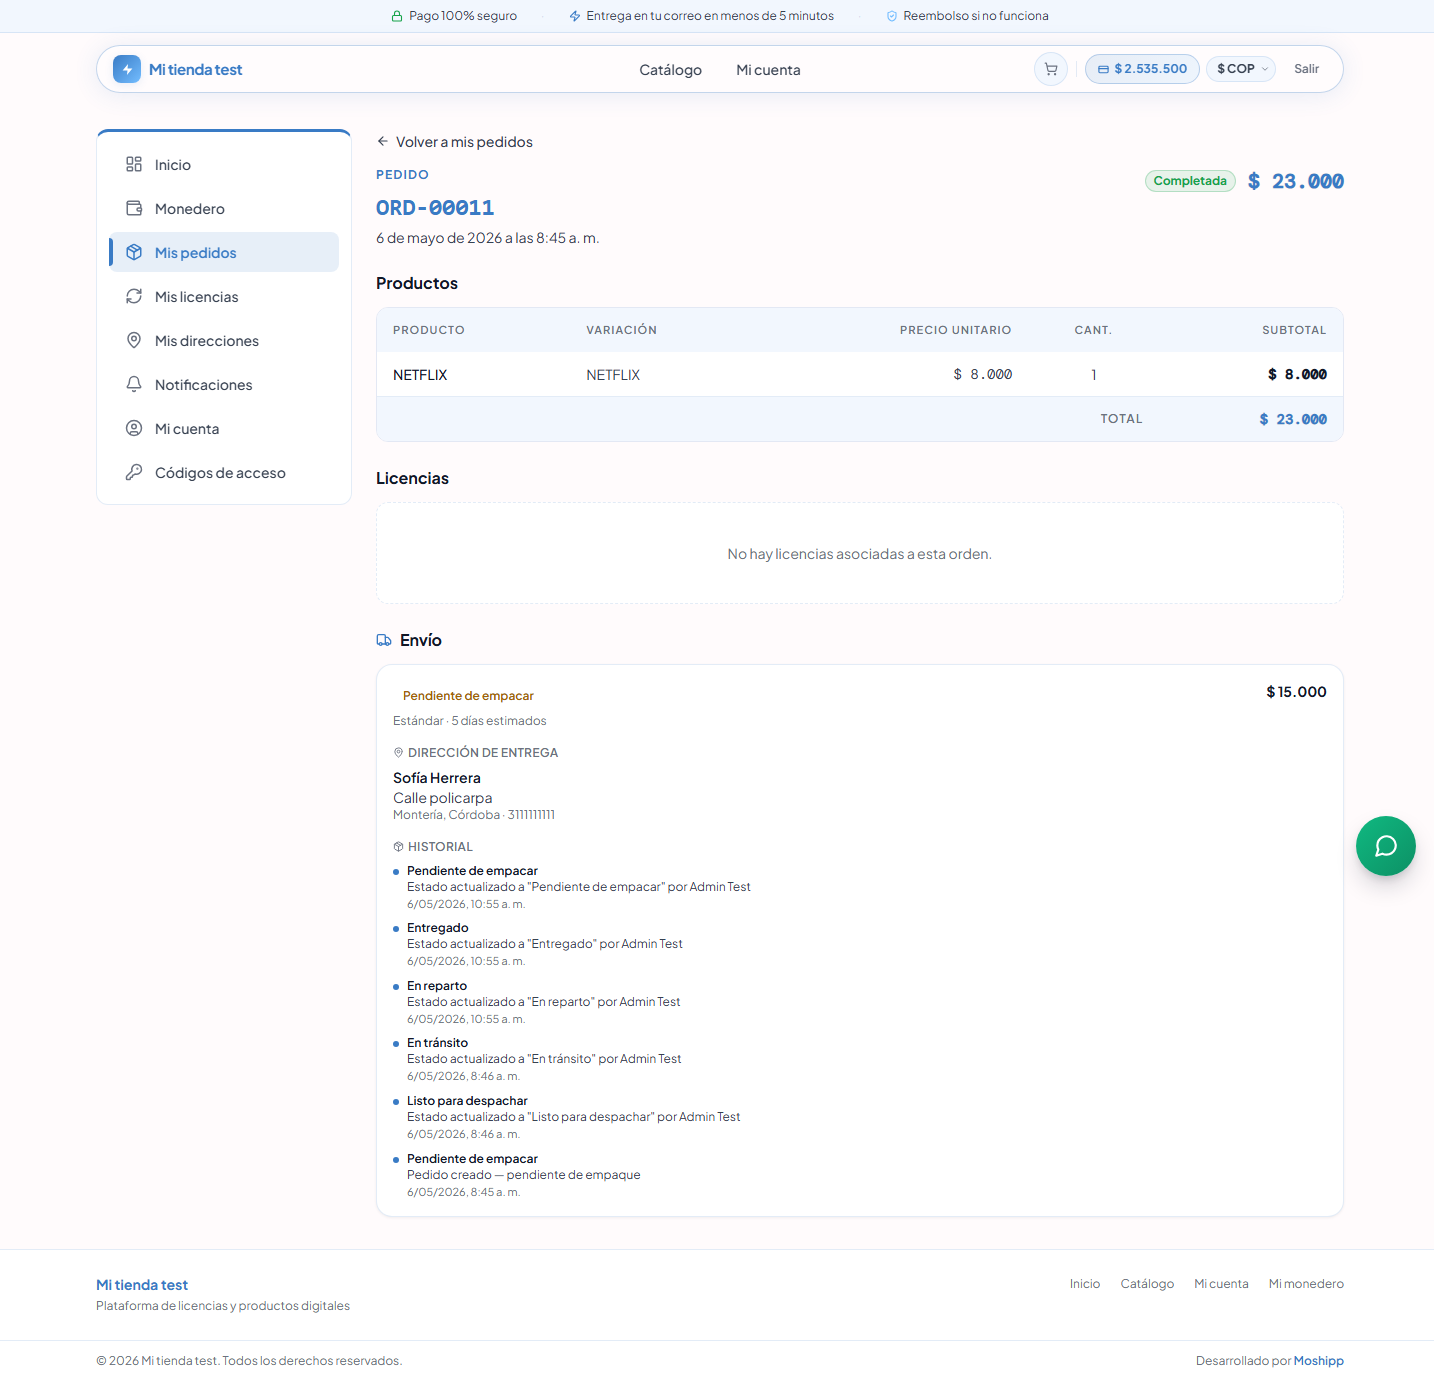
Task: Click the total amount $ 23.000 in table
Action: click(x=1293, y=419)
